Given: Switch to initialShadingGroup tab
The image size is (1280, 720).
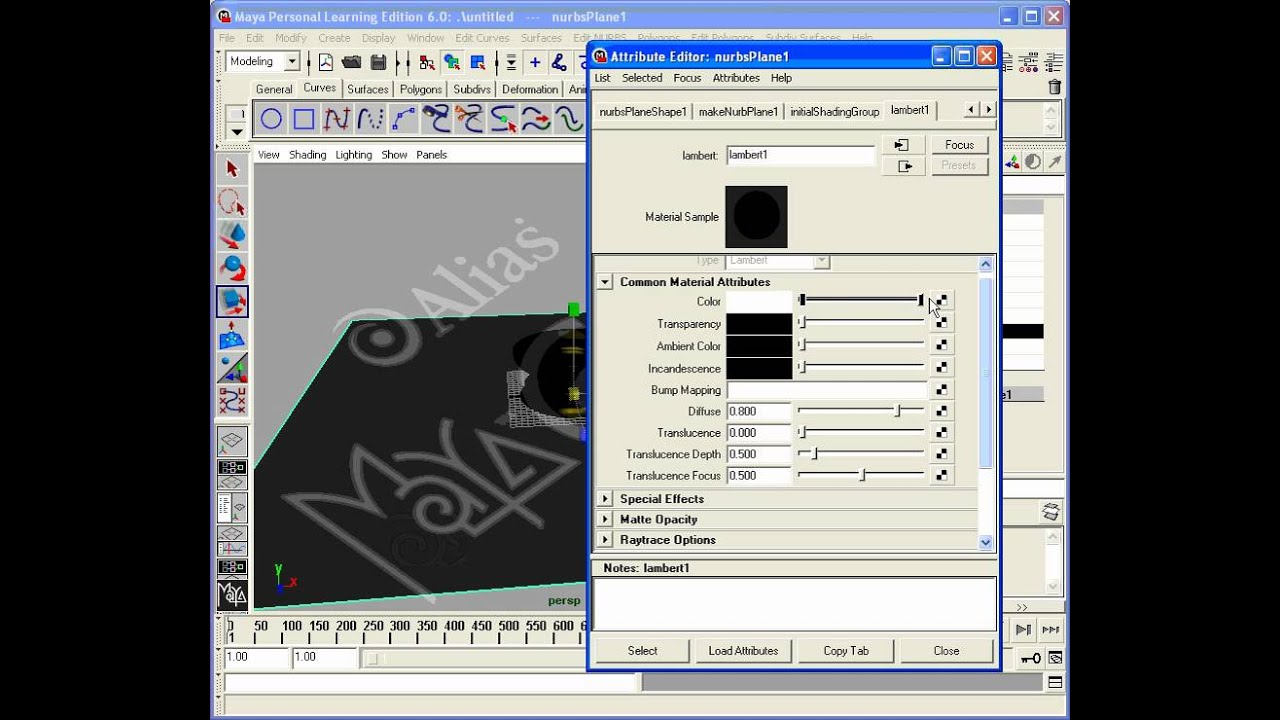Looking at the screenshot, I should (835, 112).
